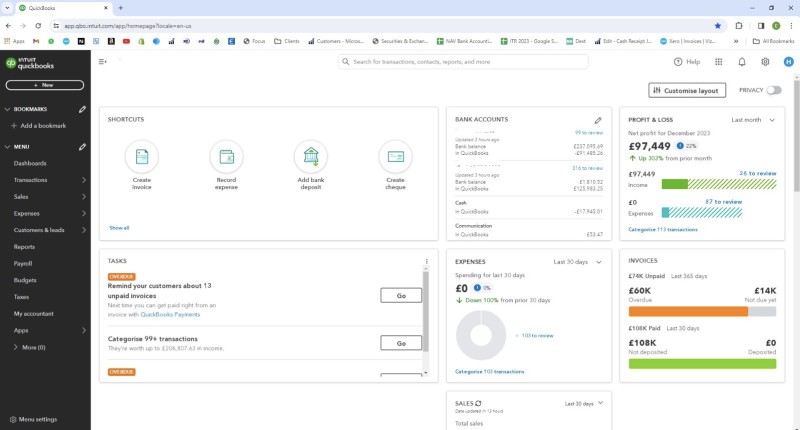Open the settings gear icon
The height and width of the screenshot is (430, 800).
coord(765,62)
